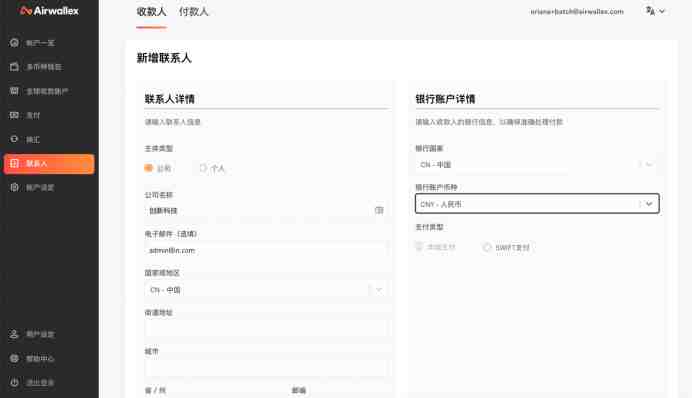Click the 邮编 field label
692x398 pixels.
click(299, 390)
